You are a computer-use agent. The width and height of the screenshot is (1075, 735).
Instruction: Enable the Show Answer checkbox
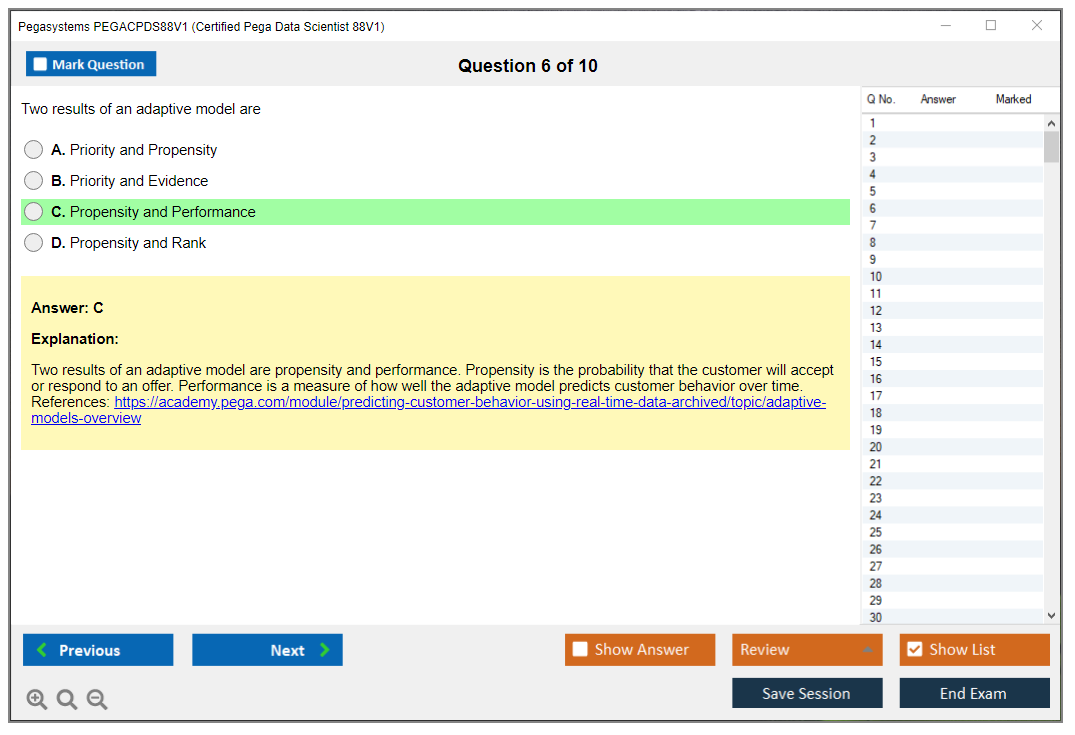tap(580, 650)
